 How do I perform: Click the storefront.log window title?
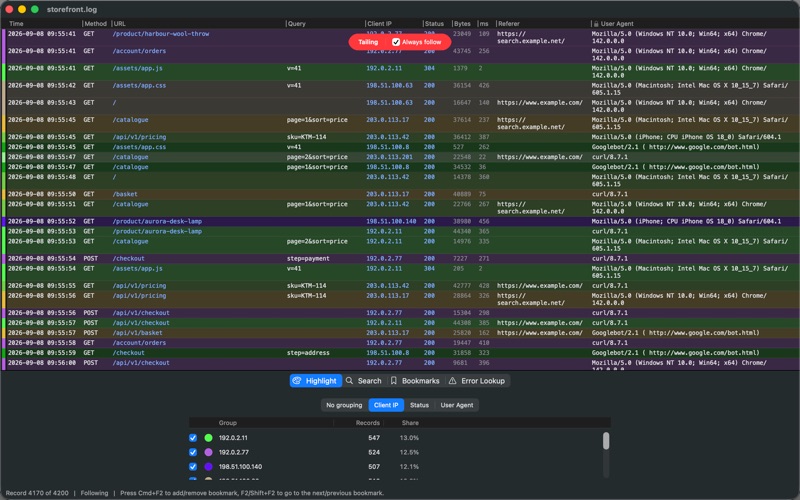(71, 9)
